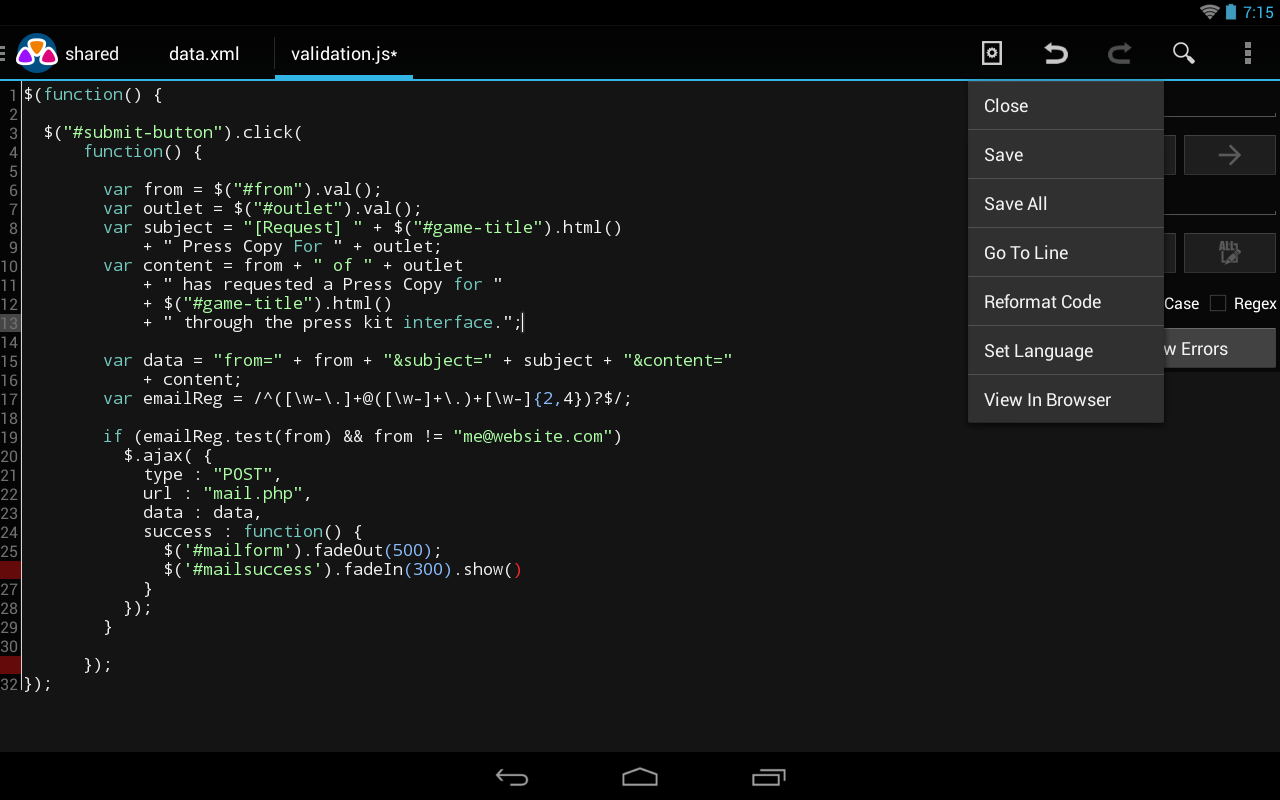Click highlighted line number 13

10,322
